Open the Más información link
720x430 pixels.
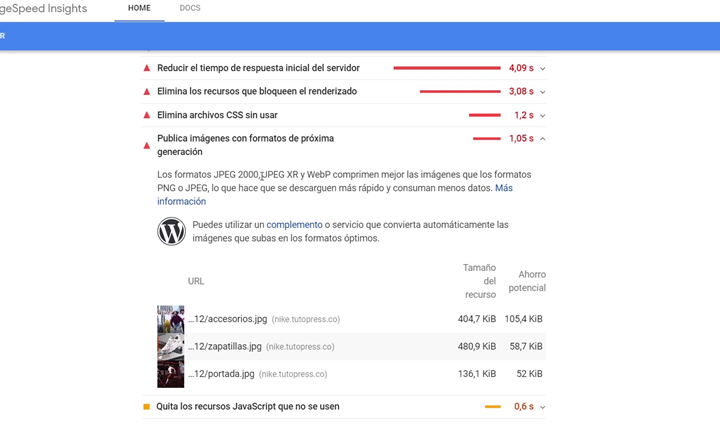[x=335, y=194]
